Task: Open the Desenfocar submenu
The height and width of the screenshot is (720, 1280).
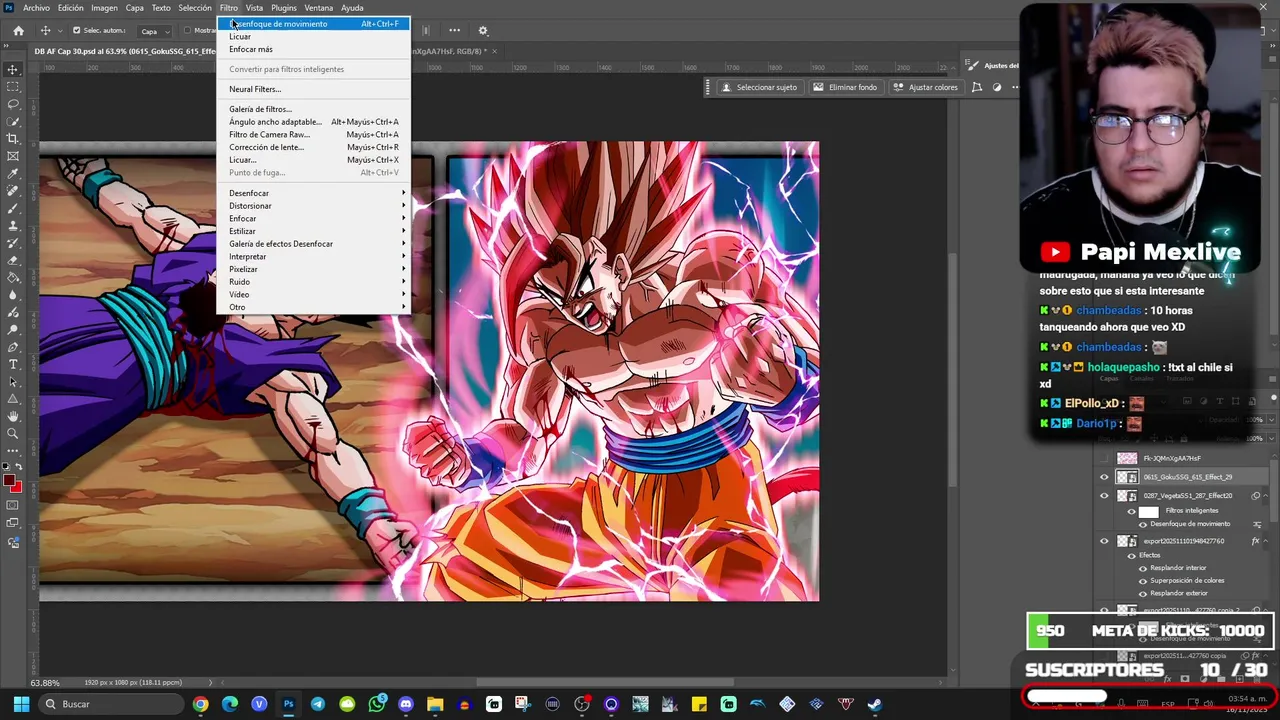Action: [x=313, y=193]
